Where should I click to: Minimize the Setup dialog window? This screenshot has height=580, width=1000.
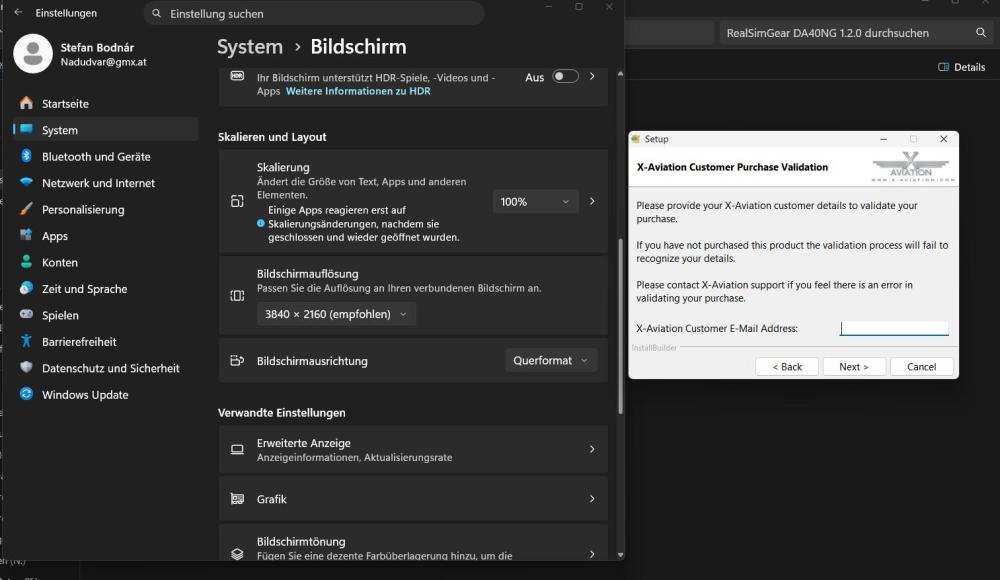pyautogui.click(x=883, y=139)
